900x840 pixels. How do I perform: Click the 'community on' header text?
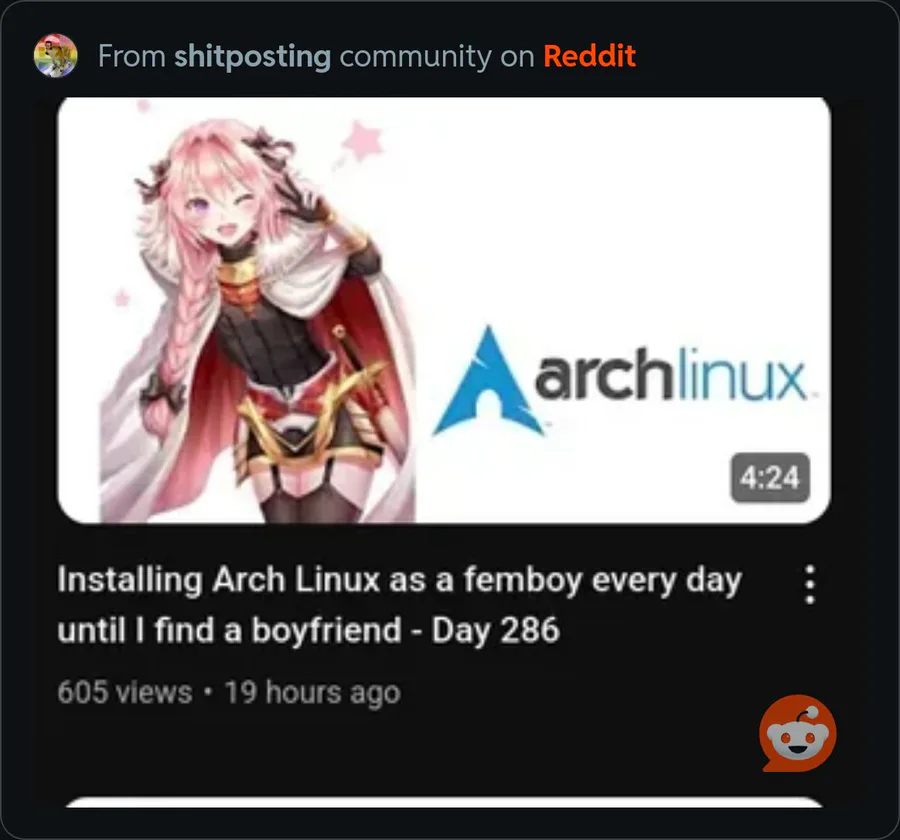437,57
